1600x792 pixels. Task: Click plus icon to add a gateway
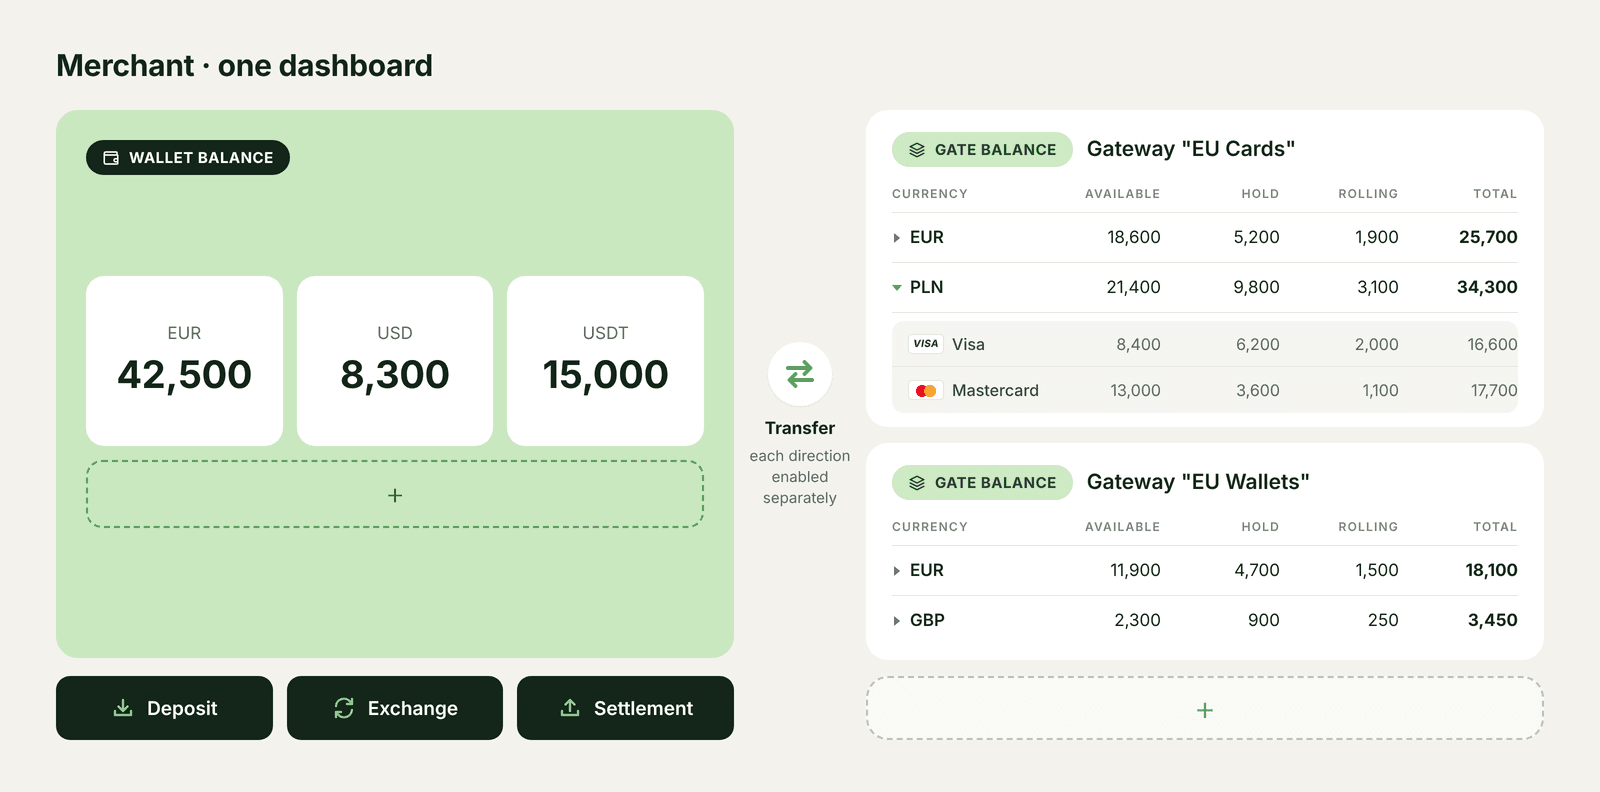coord(1205,710)
